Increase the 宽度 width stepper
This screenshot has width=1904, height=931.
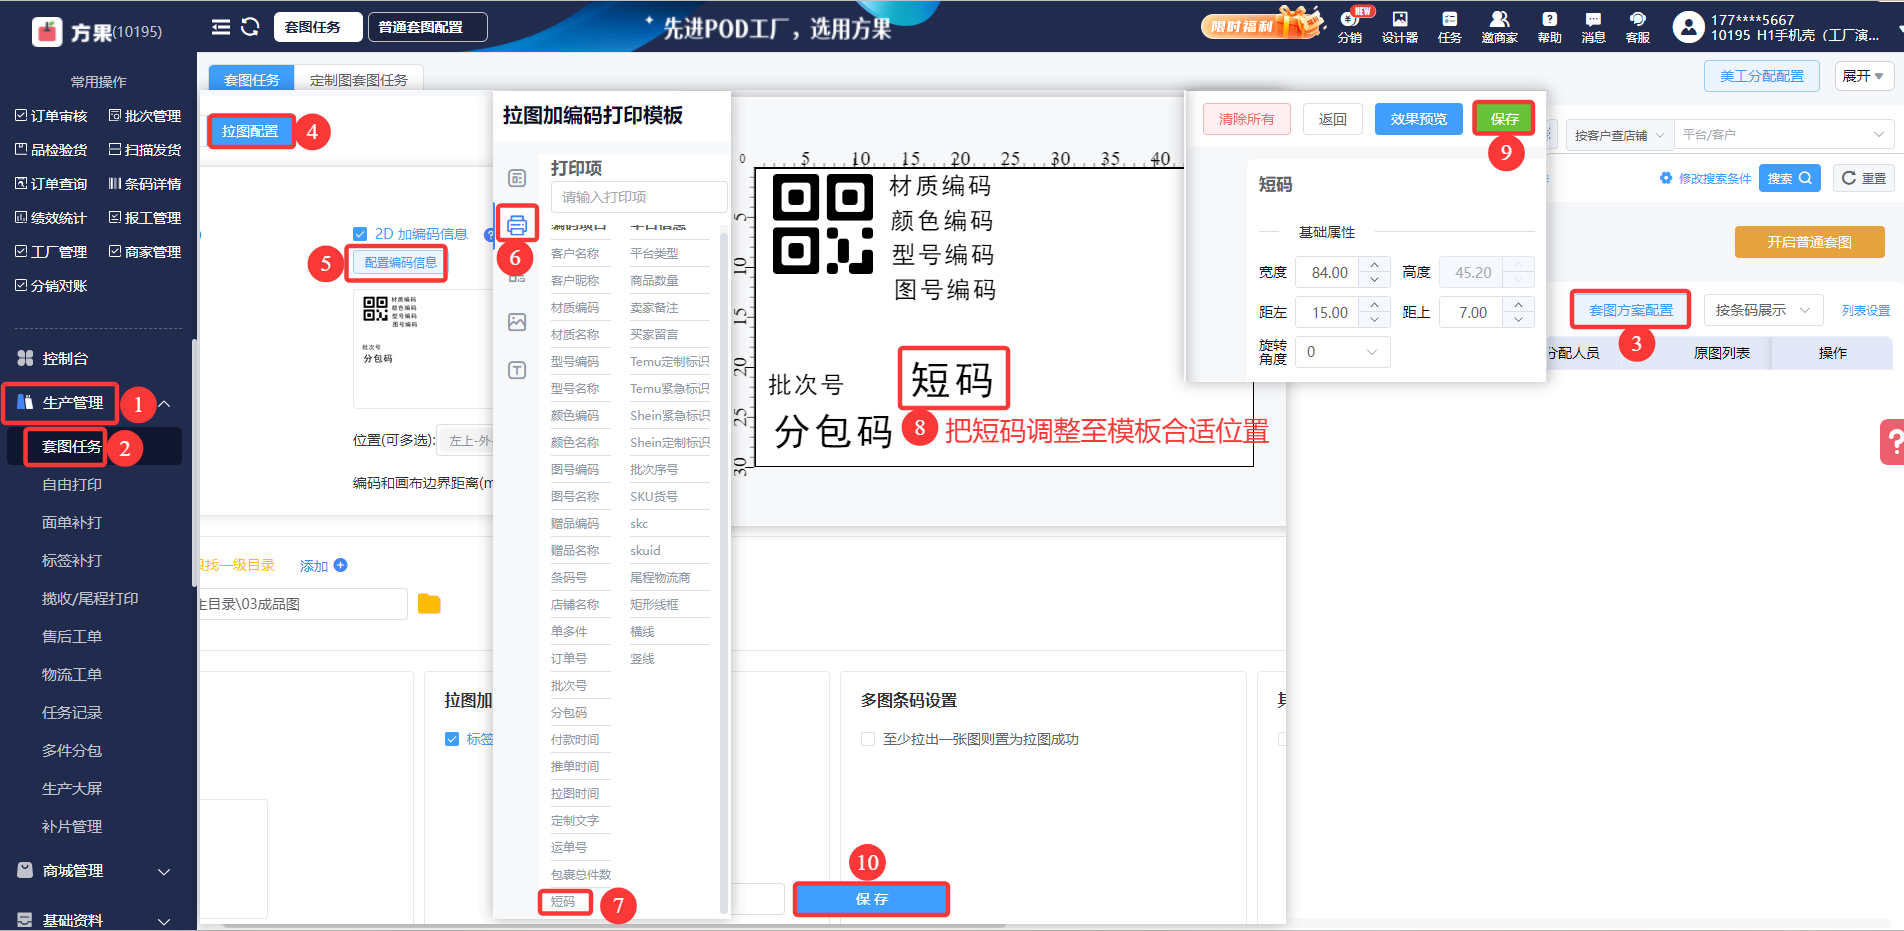pyautogui.click(x=1375, y=265)
